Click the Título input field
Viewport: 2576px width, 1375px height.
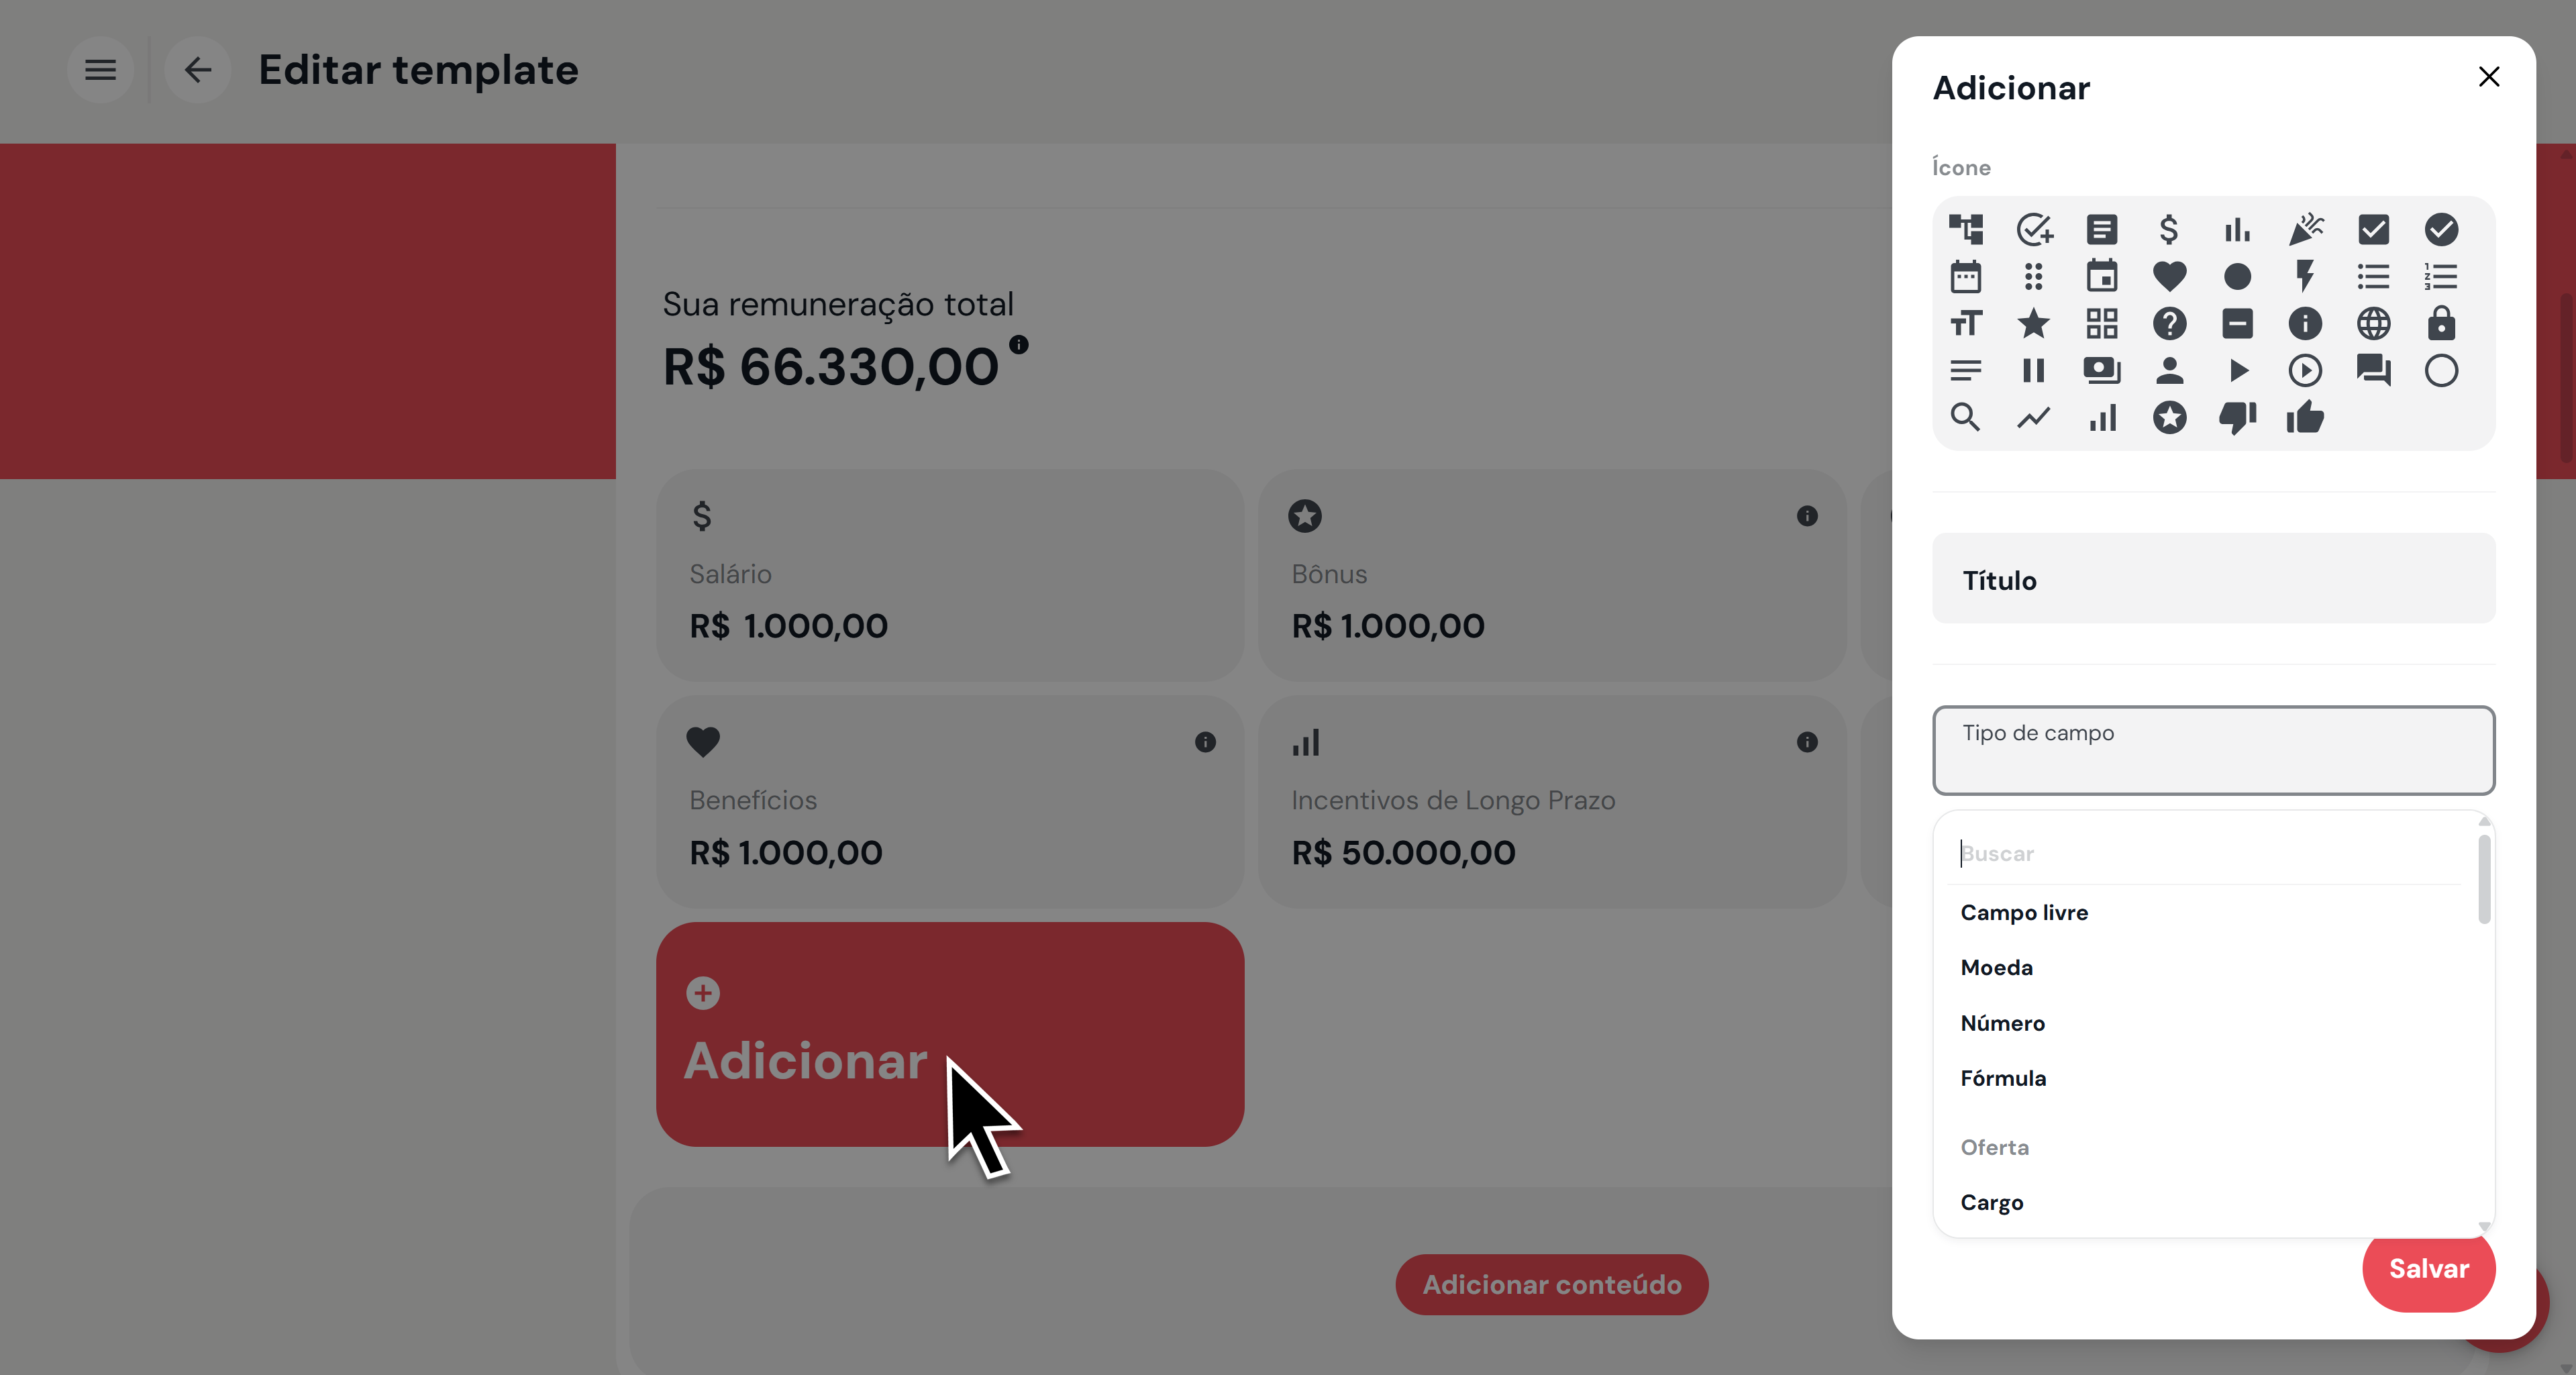[x=2213, y=579]
